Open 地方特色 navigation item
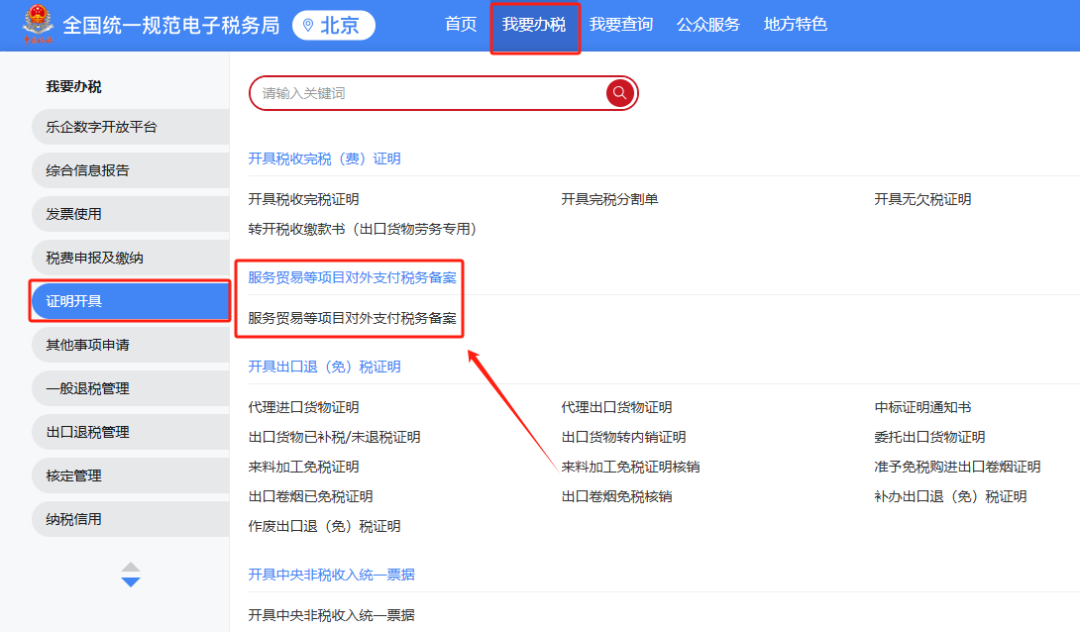This screenshot has width=1080, height=632. point(795,25)
